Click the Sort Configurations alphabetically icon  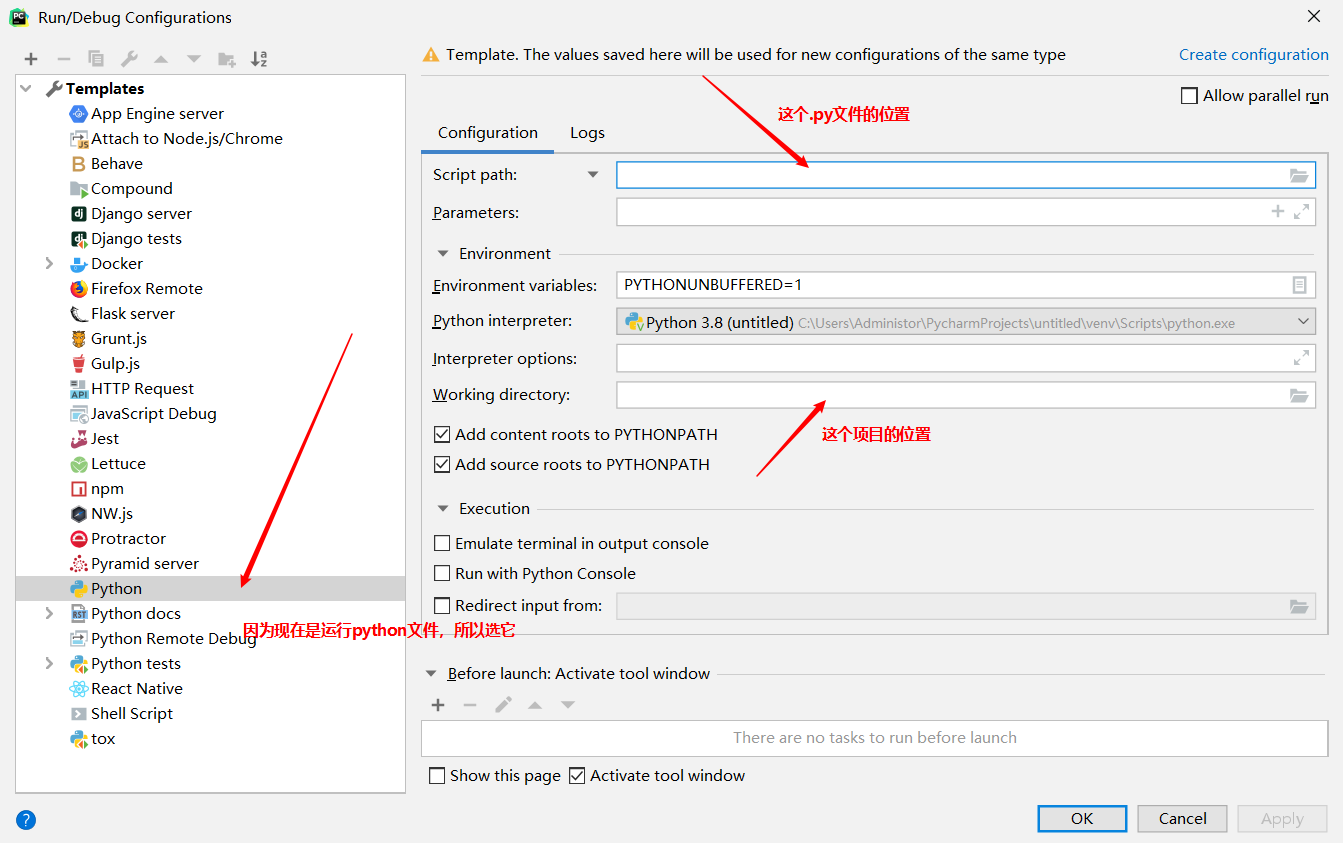pyautogui.click(x=259, y=59)
